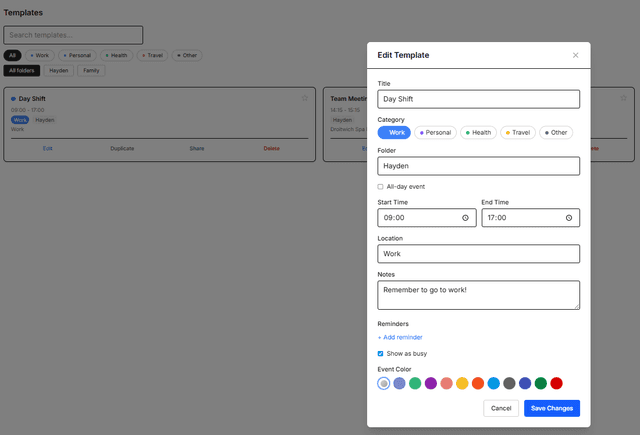Viewport: 640px width, 435px height.
Task: Select the Travel category in dialog
Action: coord(518,133)
